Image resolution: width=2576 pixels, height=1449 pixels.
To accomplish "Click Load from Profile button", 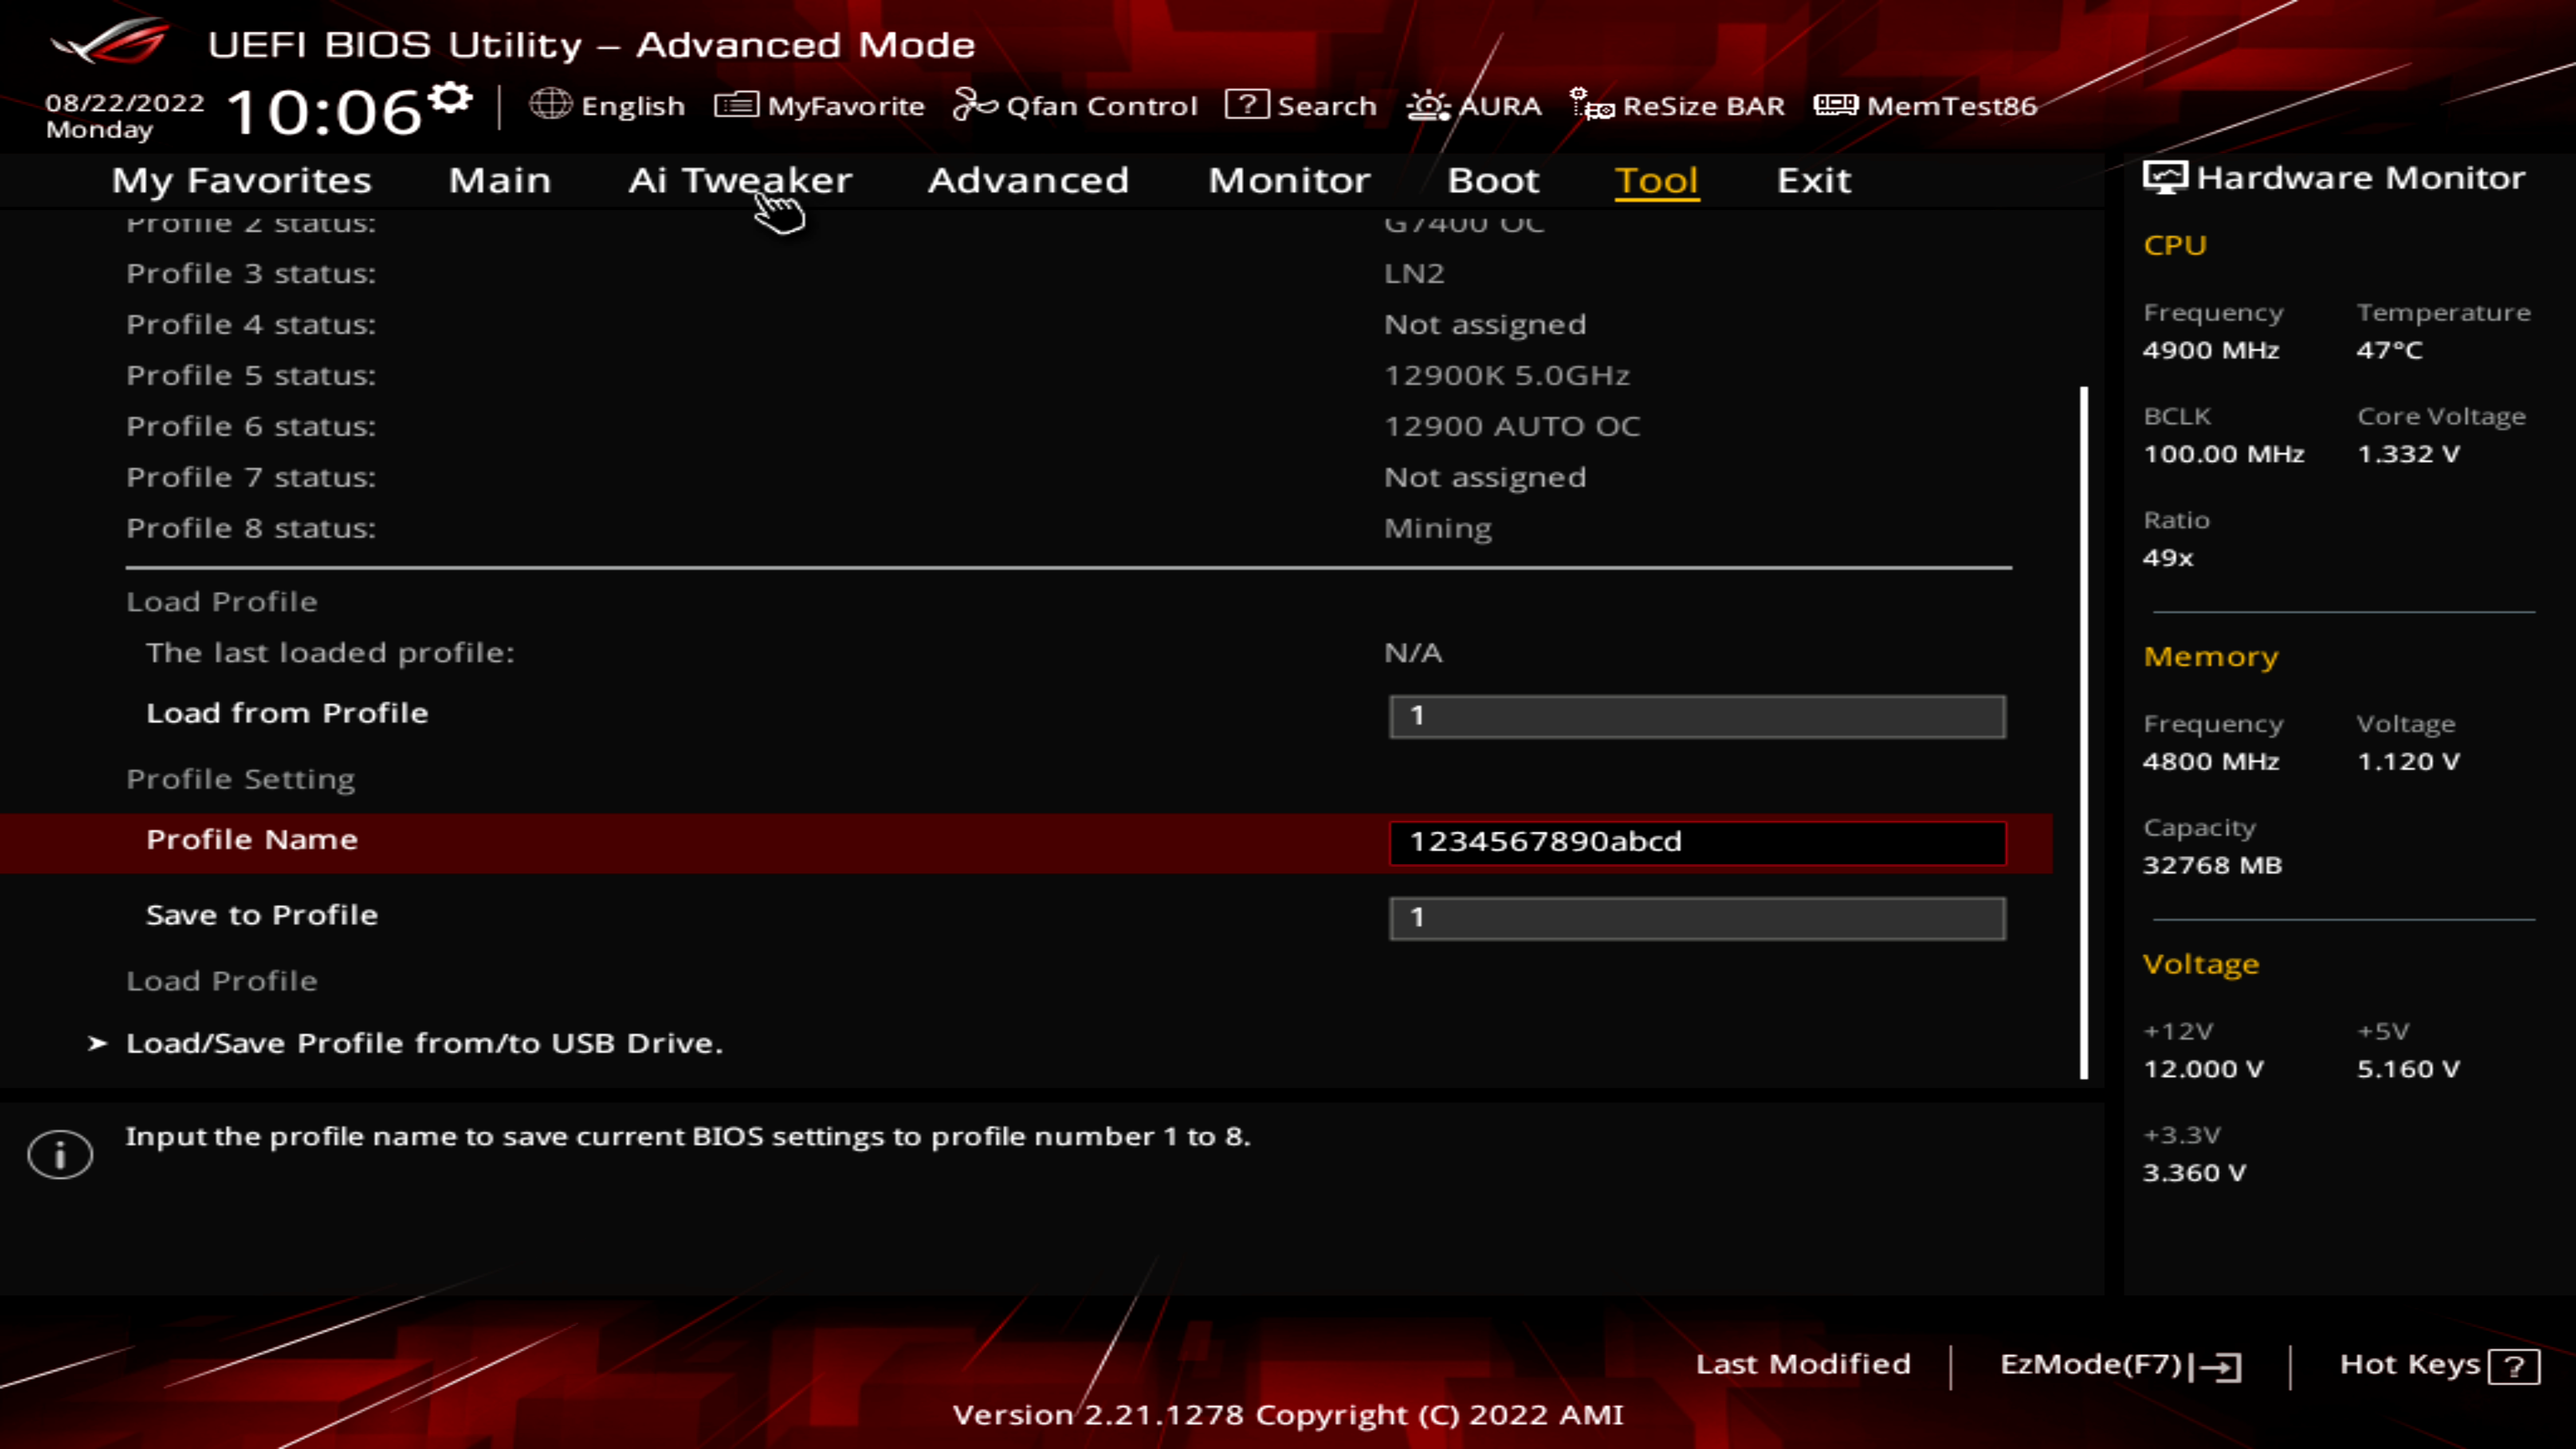I will (x=286, y=711).
